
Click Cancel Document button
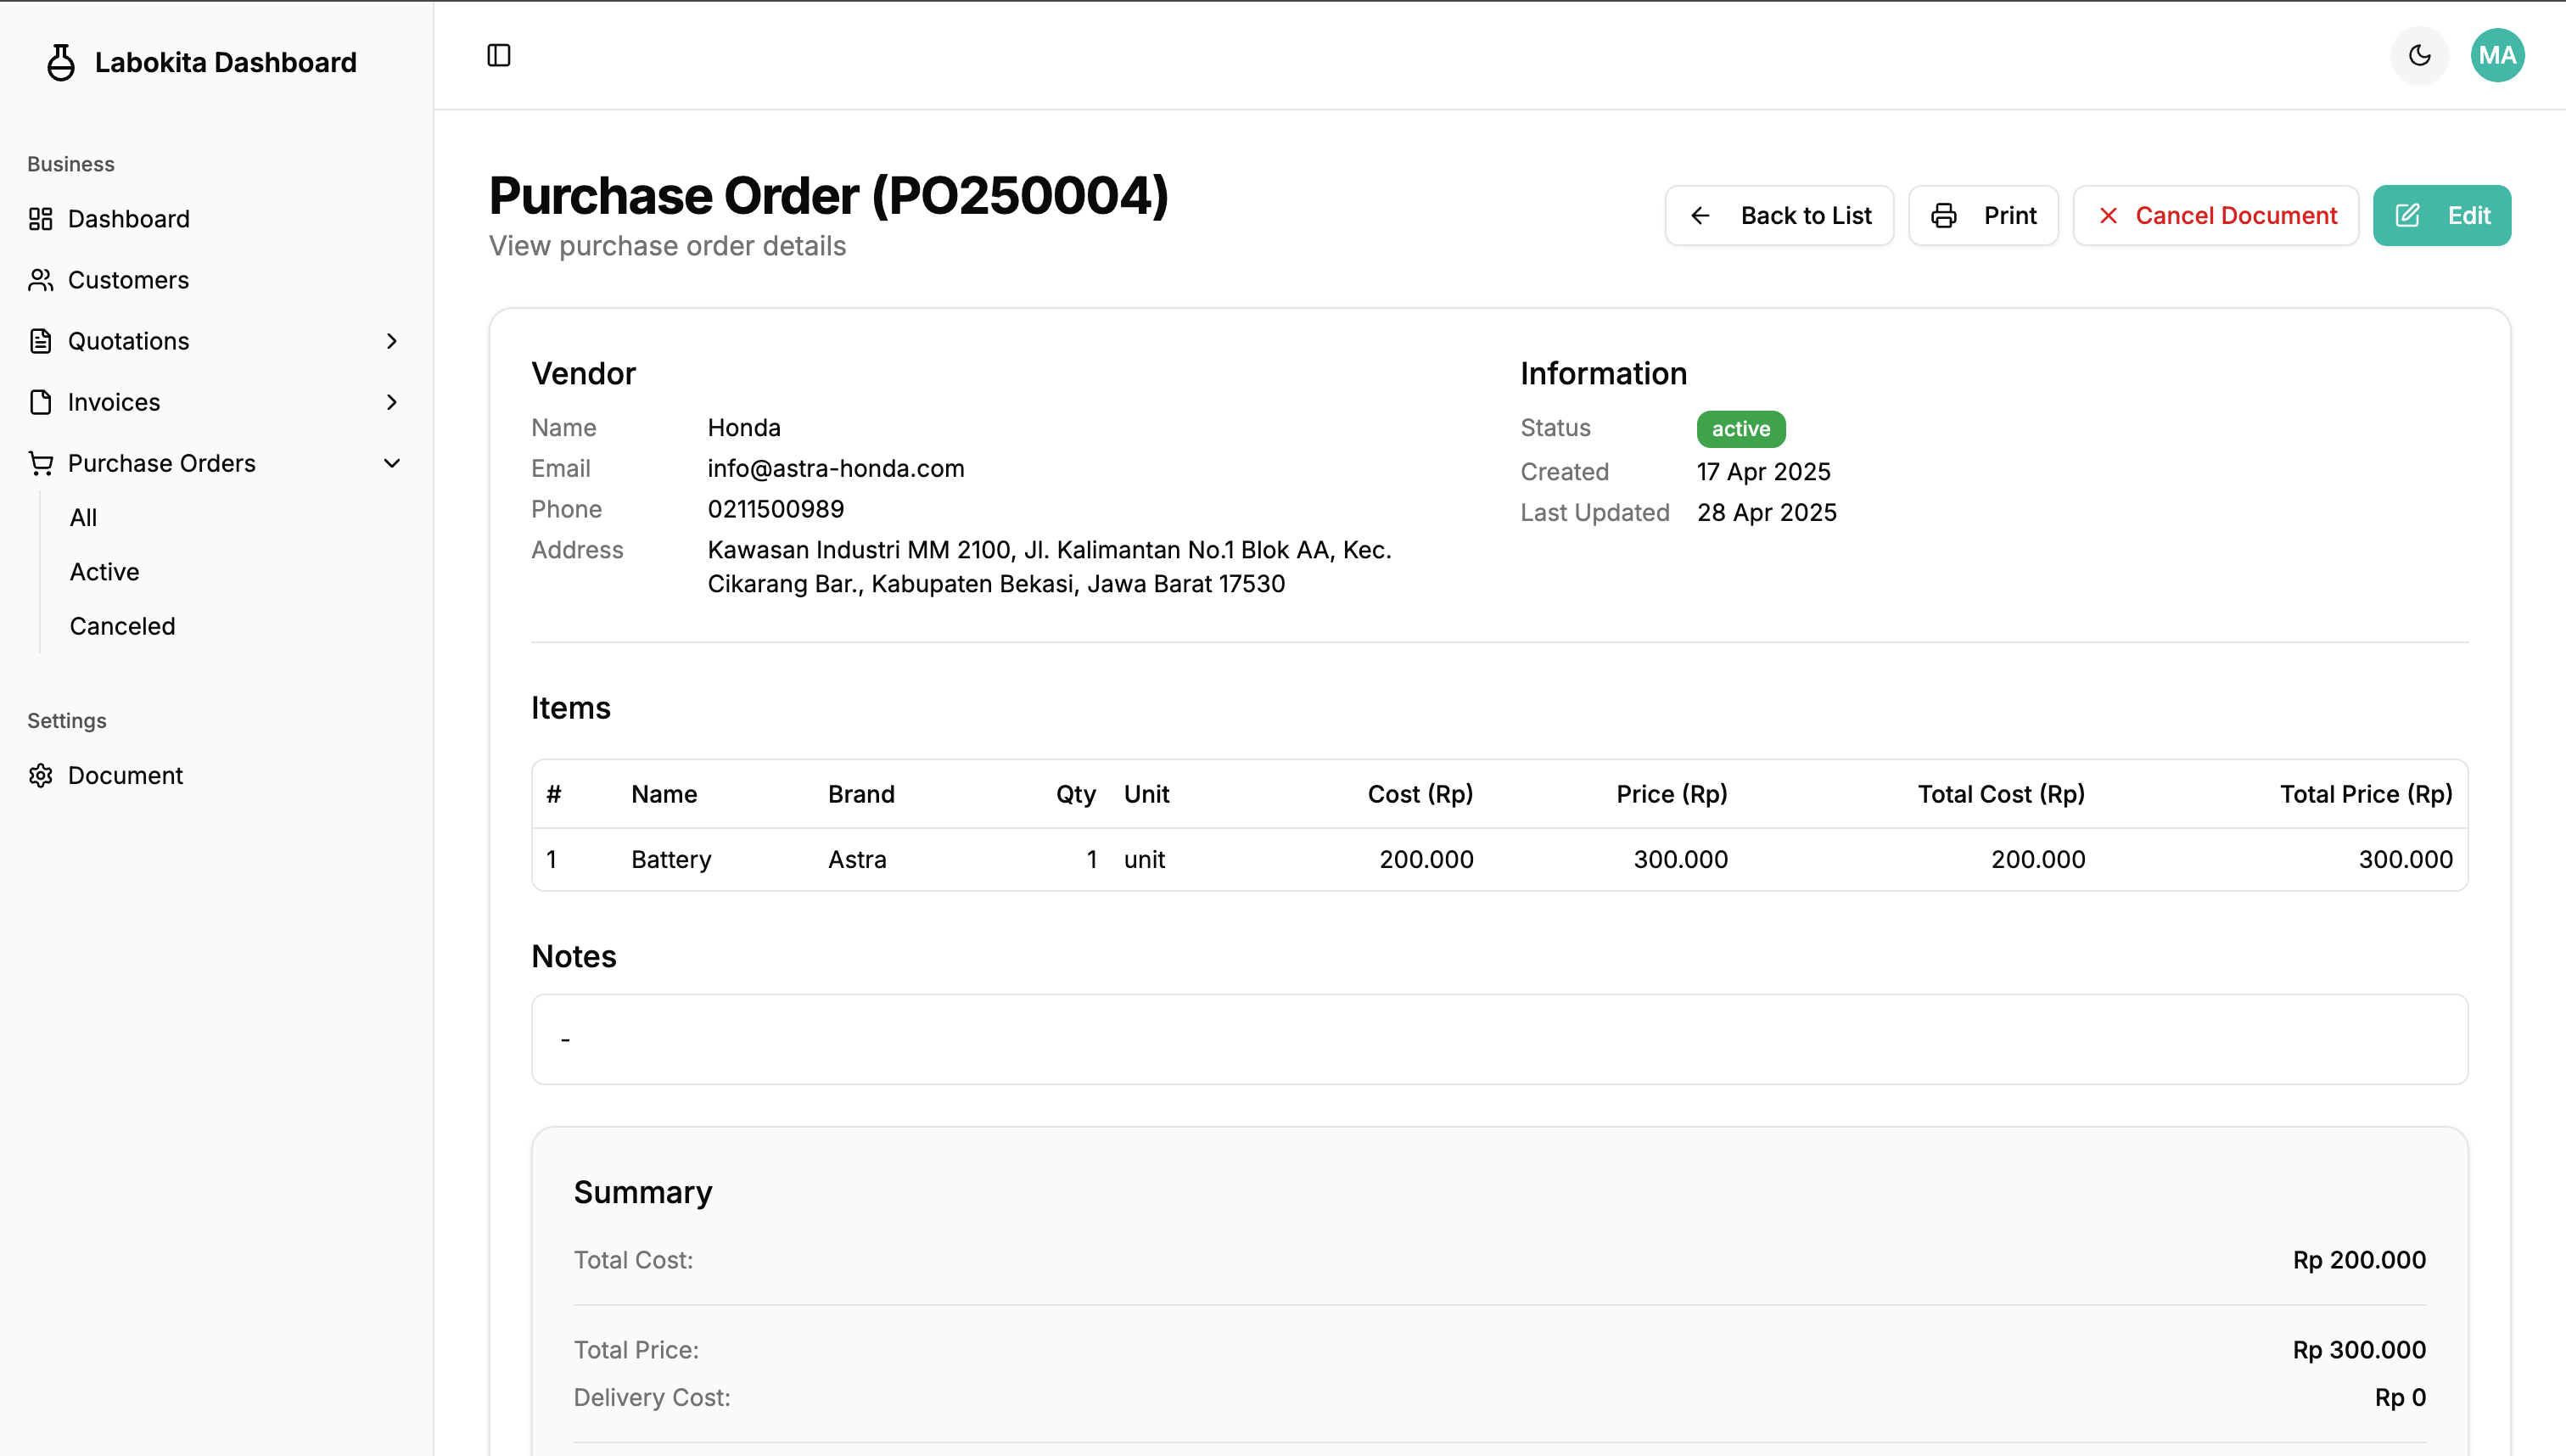coord(2215,215)
